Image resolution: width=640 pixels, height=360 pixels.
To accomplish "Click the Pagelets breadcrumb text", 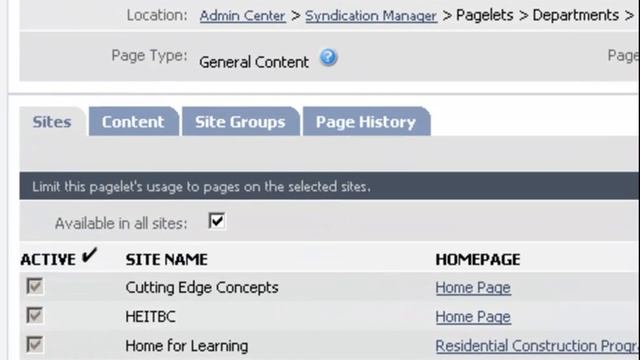I will pyautogui.click(x=484, y=16).
